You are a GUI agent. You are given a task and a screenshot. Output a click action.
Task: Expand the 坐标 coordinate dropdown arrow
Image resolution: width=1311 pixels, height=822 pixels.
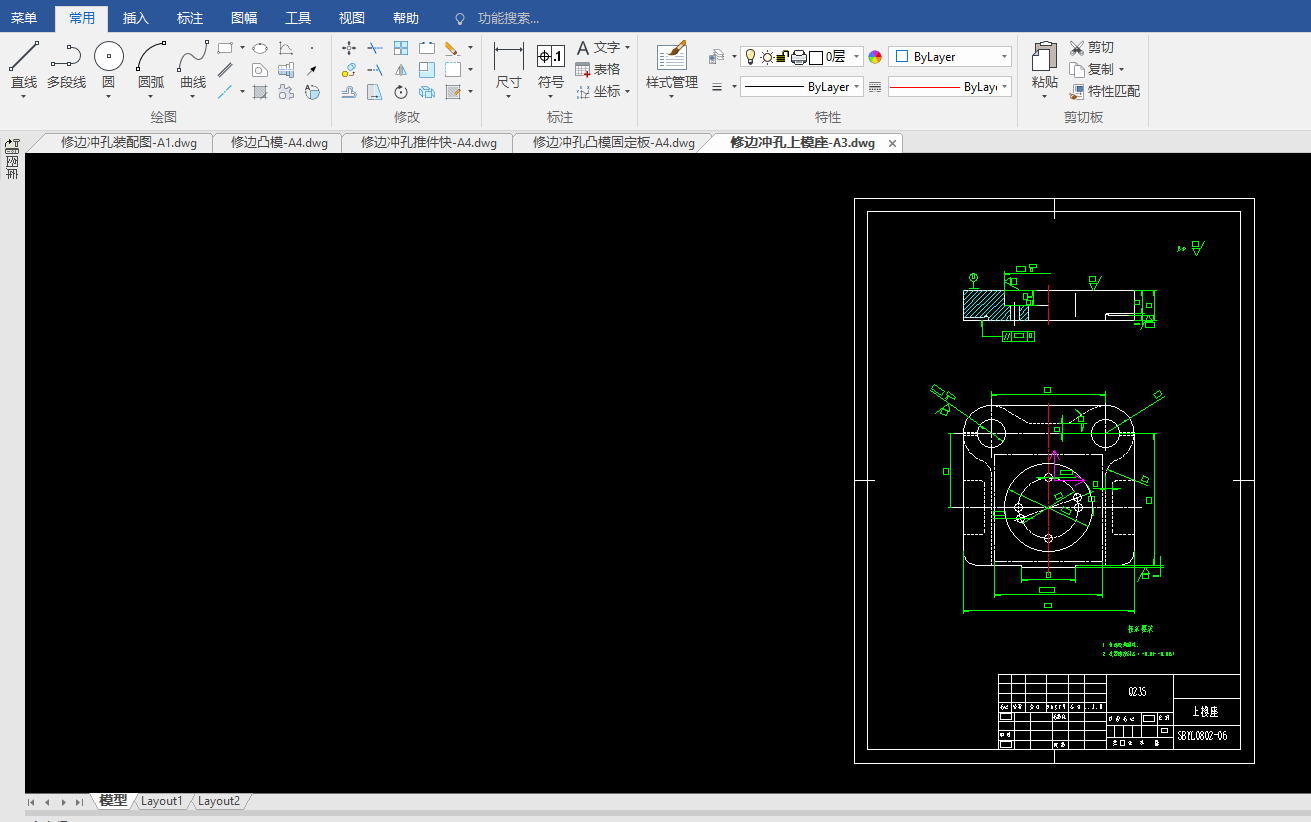(x=628, y=92)
